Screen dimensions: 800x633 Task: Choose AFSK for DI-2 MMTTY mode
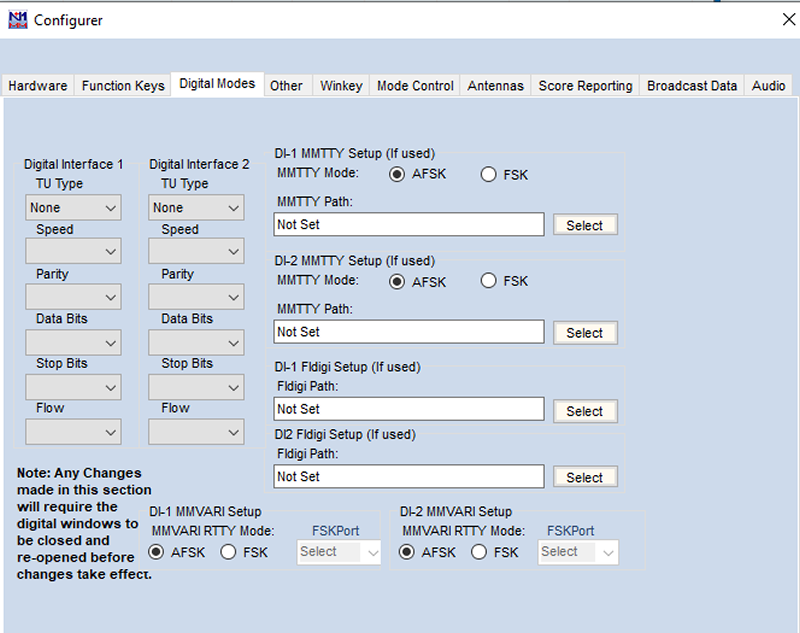click(397, 282)
